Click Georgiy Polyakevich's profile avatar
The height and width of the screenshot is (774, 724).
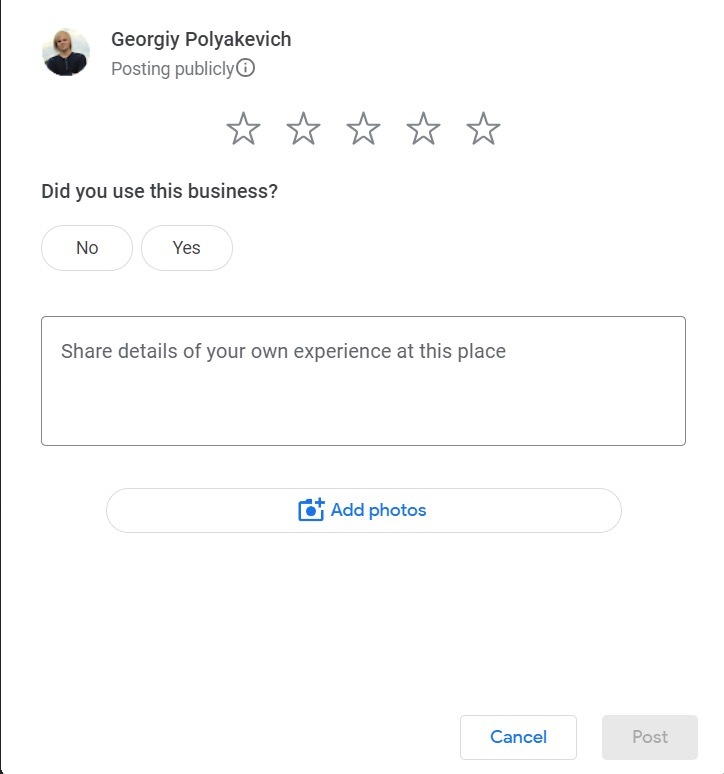[x=66, y=52]
